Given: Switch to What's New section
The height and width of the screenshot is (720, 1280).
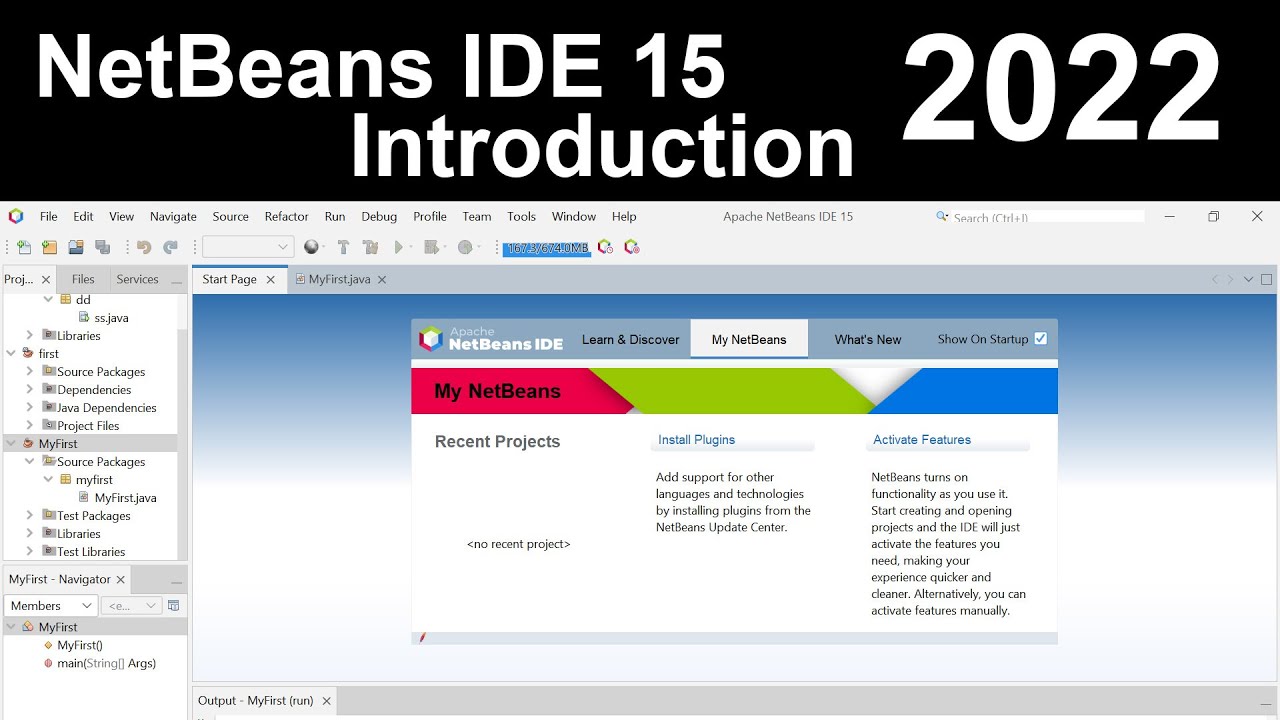Looking at the screenshot, I should click(x=867, y=339).
